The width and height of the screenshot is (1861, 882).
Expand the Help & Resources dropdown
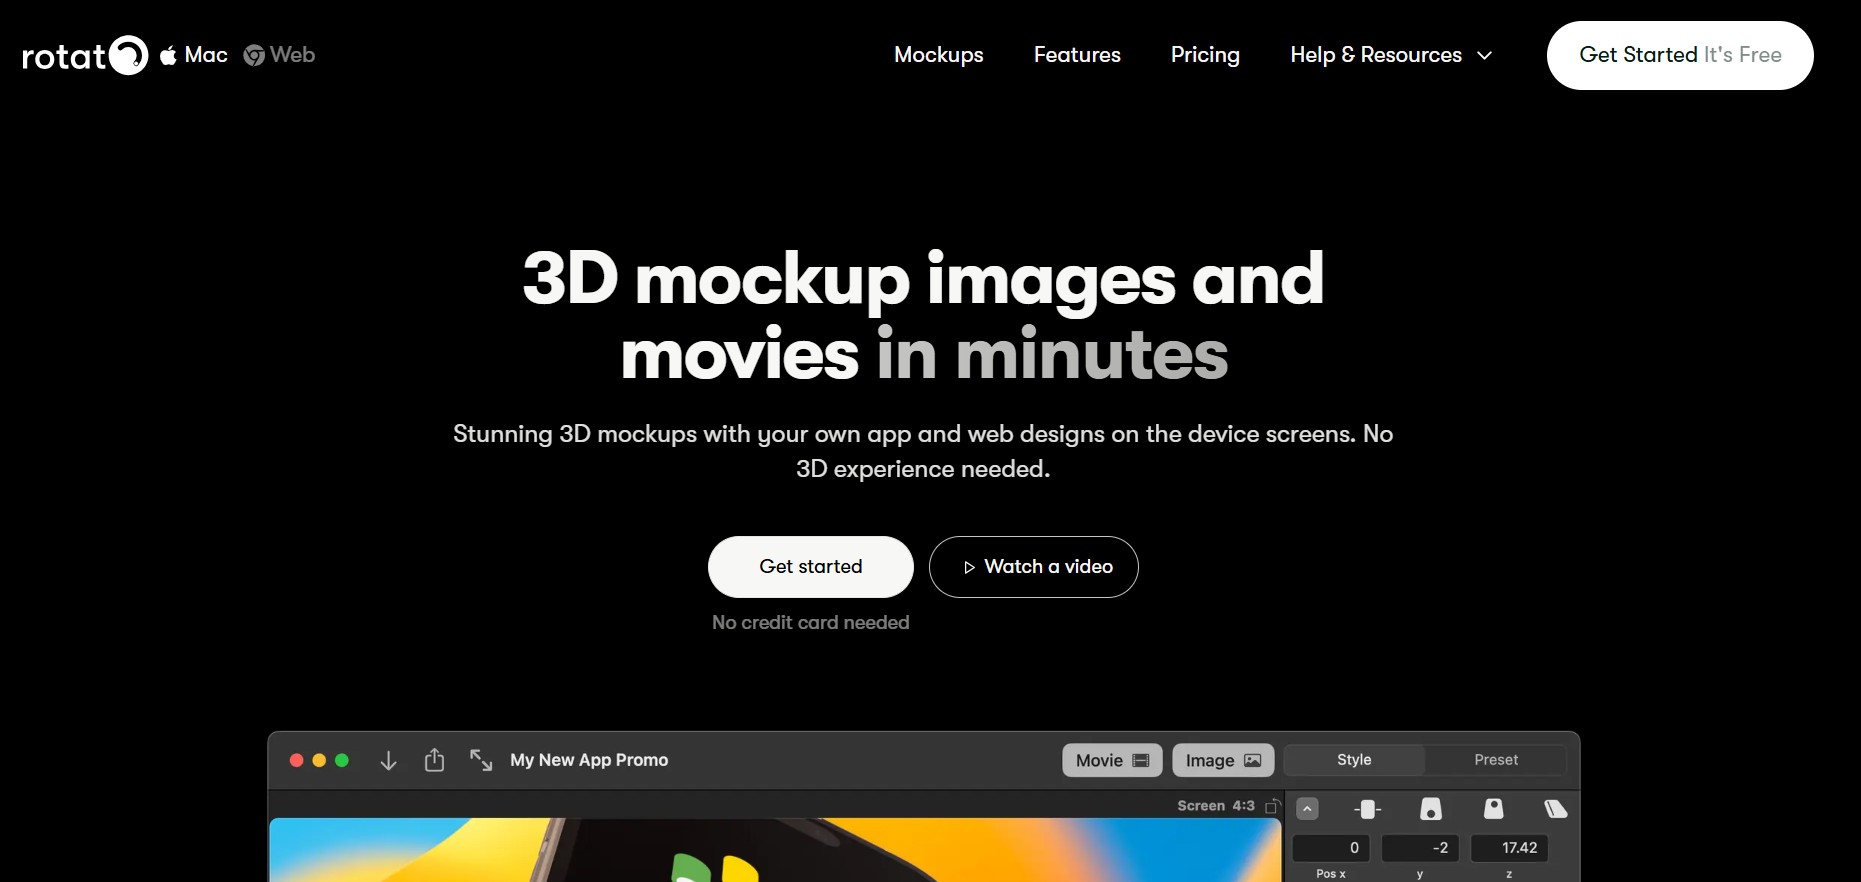click(x=1390, y=55)
